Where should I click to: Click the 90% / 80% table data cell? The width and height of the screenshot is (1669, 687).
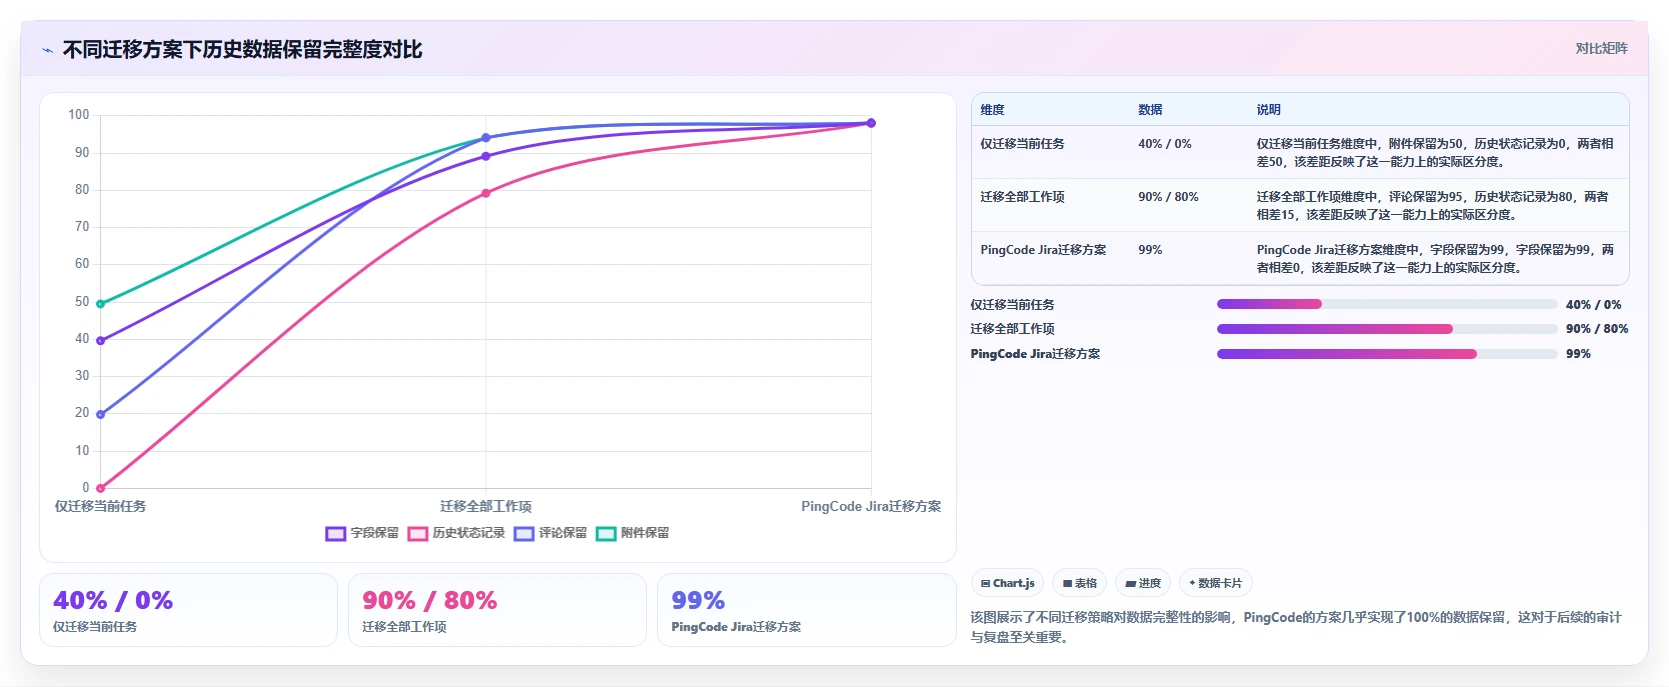pos(1168,197)
